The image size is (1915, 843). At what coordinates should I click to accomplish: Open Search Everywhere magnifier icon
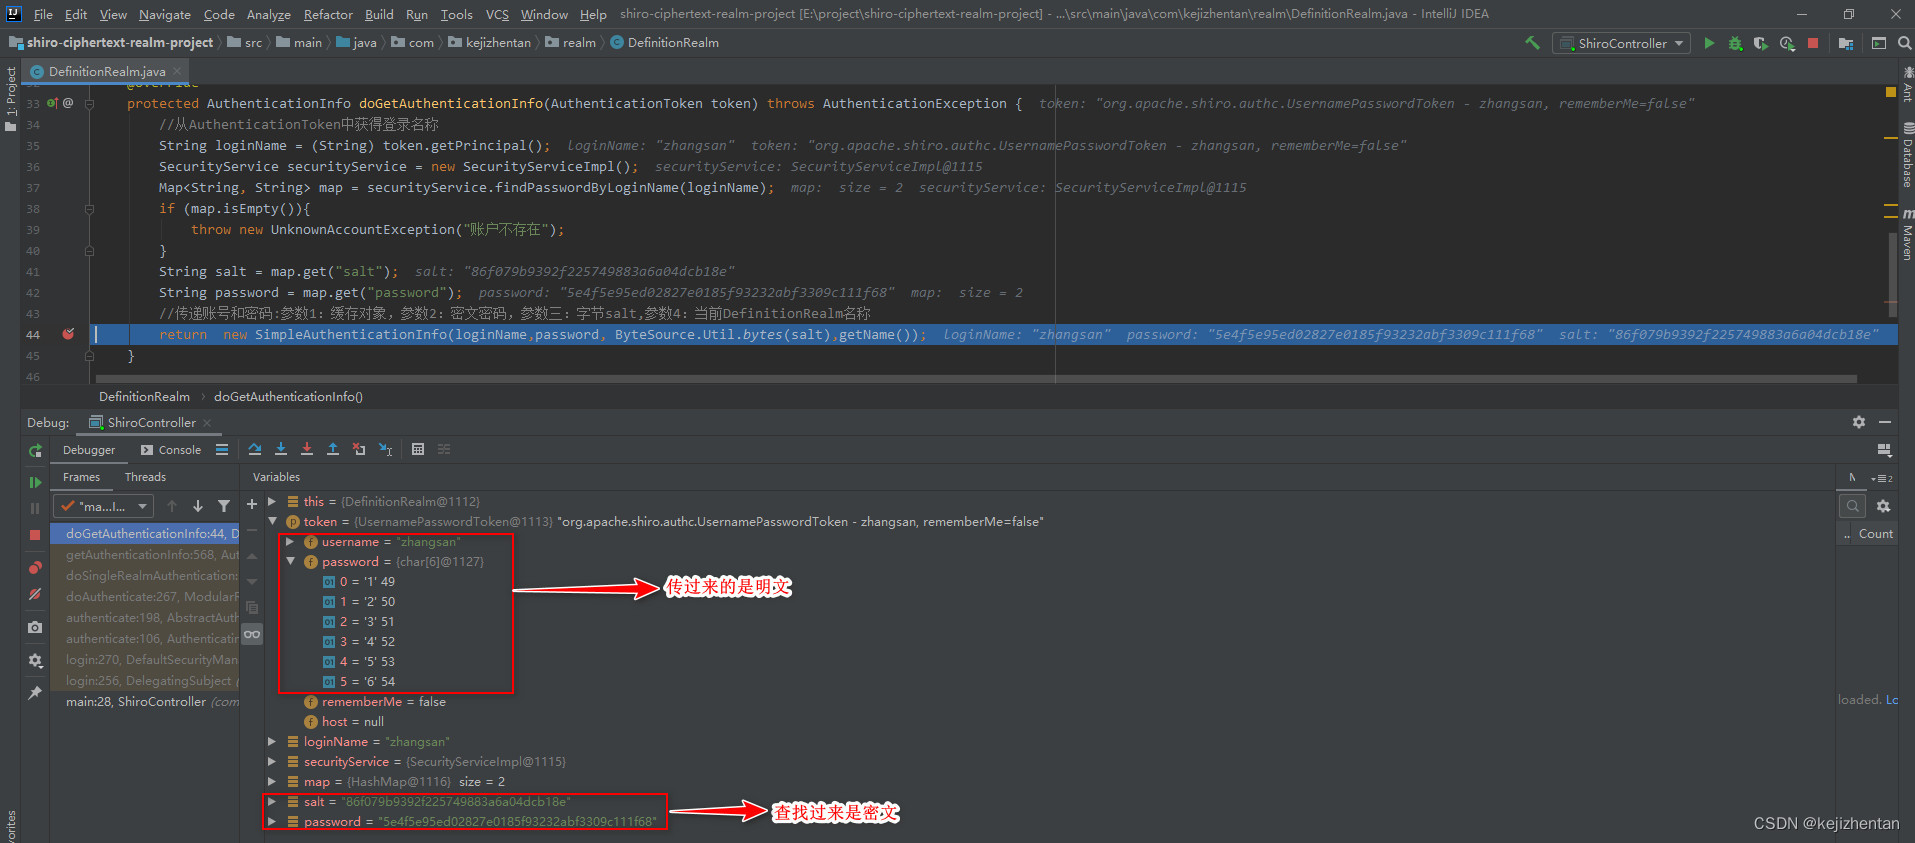click(x=1905, y=43)
